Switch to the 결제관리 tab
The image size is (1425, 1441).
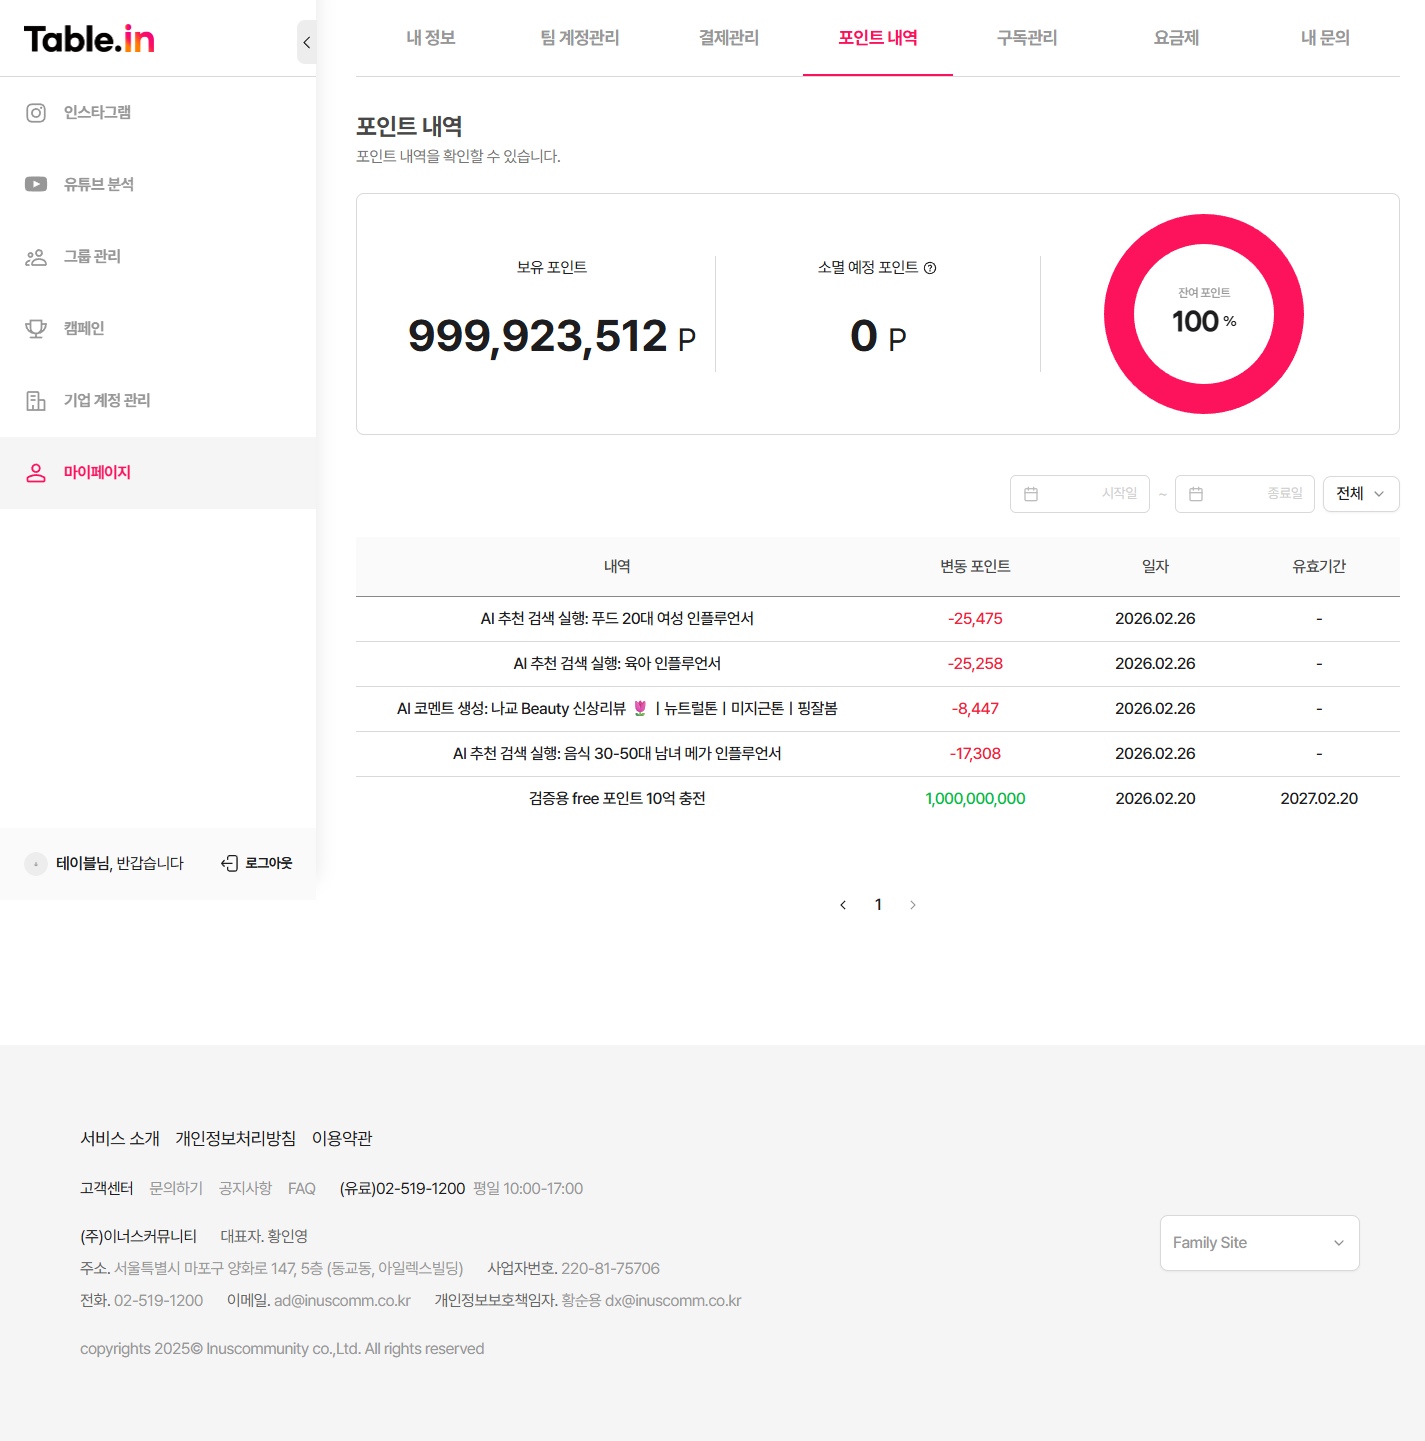coord(729,38)
